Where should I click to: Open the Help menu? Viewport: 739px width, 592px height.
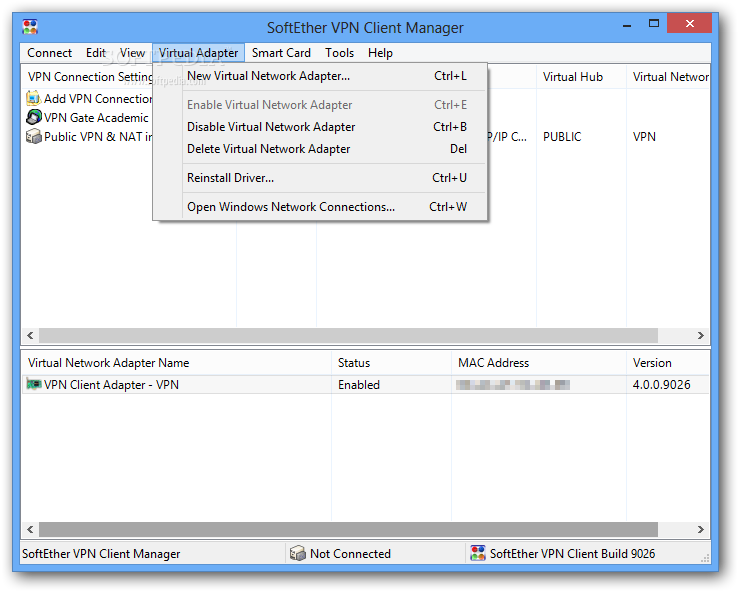tap(380, 53)
